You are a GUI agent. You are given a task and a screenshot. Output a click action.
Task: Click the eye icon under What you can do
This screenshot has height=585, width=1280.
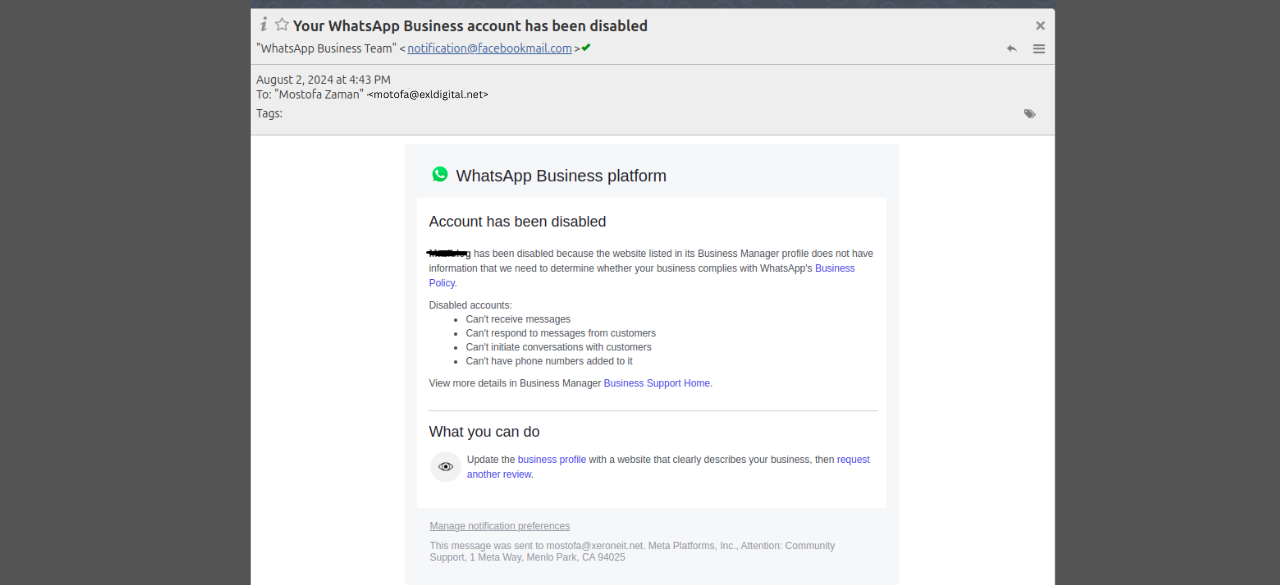[446, 466]
